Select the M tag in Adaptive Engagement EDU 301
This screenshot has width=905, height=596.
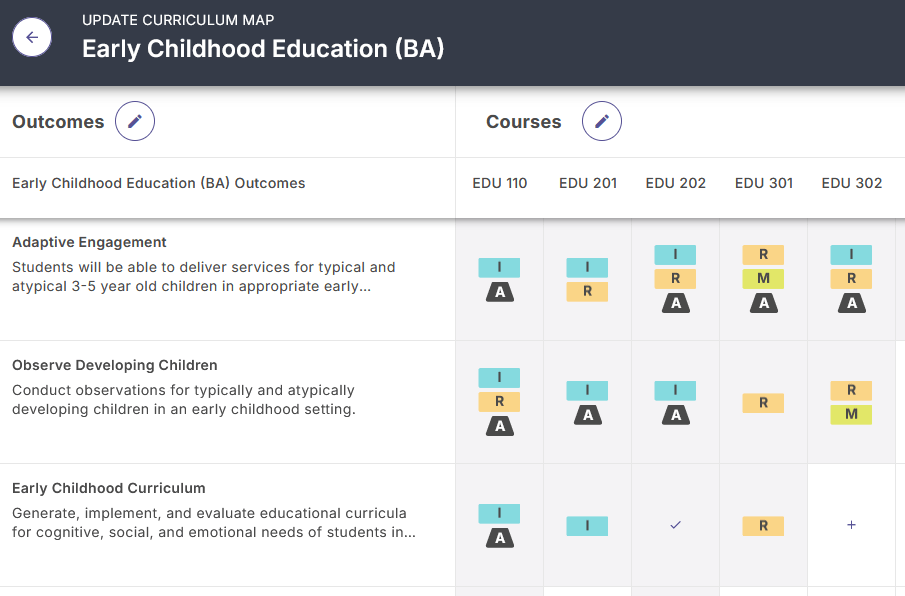pyautogui.click(x=763, y=279)
